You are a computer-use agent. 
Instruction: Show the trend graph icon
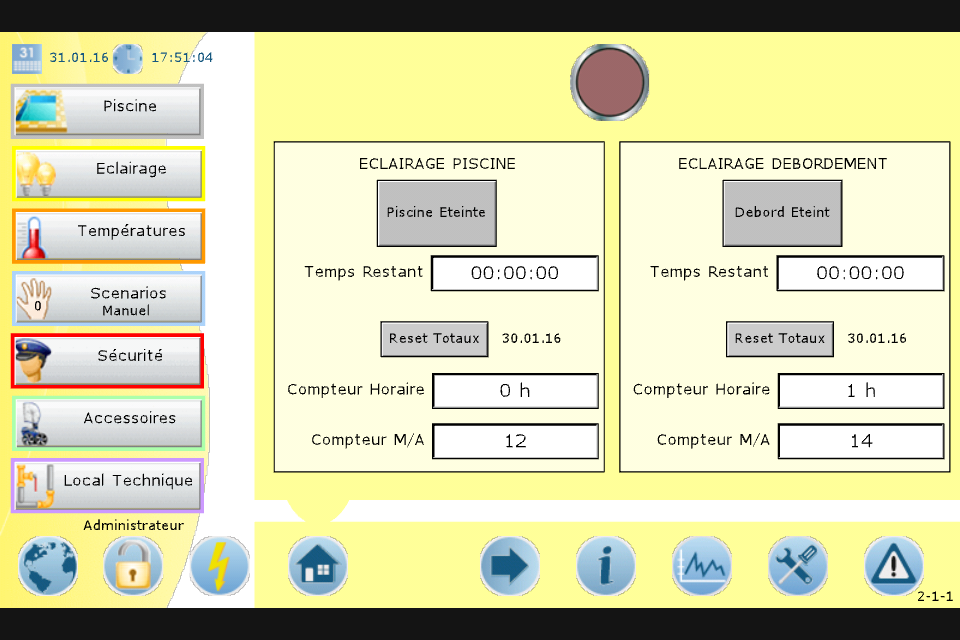click(701, 567)
